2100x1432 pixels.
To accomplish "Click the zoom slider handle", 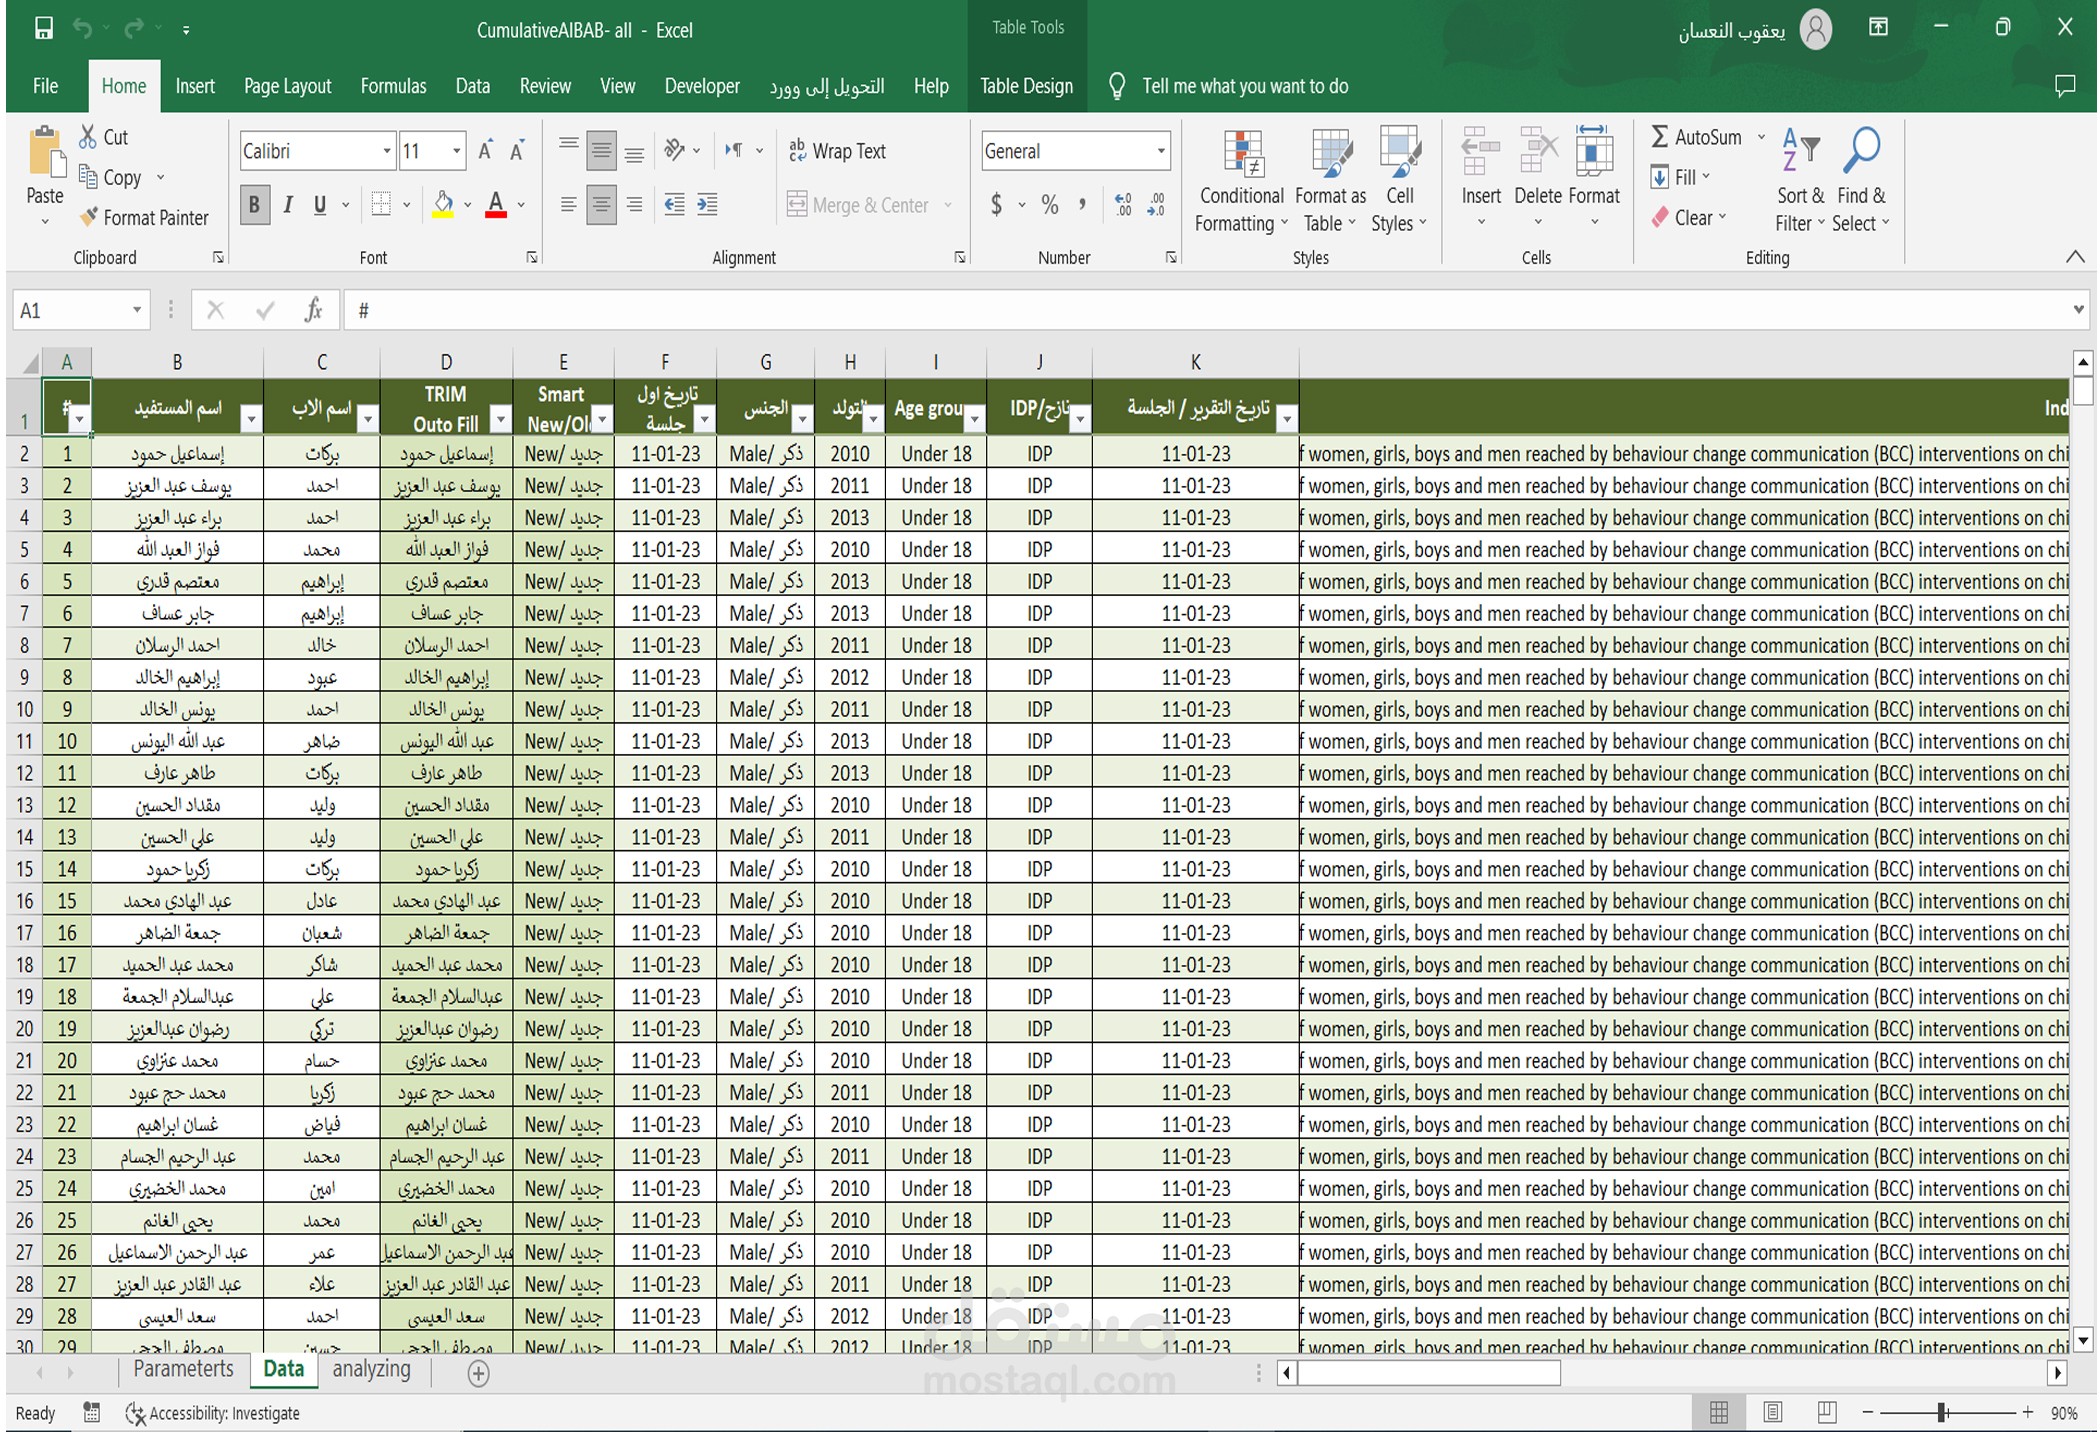I will pyautogui.click(x=1942, y=1412).
